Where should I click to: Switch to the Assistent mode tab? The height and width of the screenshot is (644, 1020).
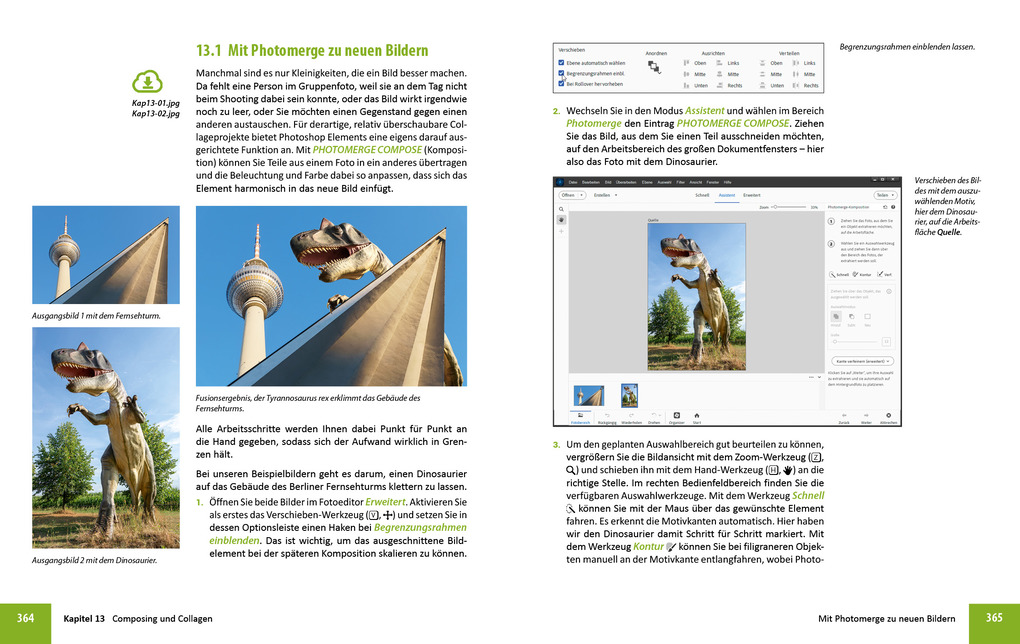727,195
